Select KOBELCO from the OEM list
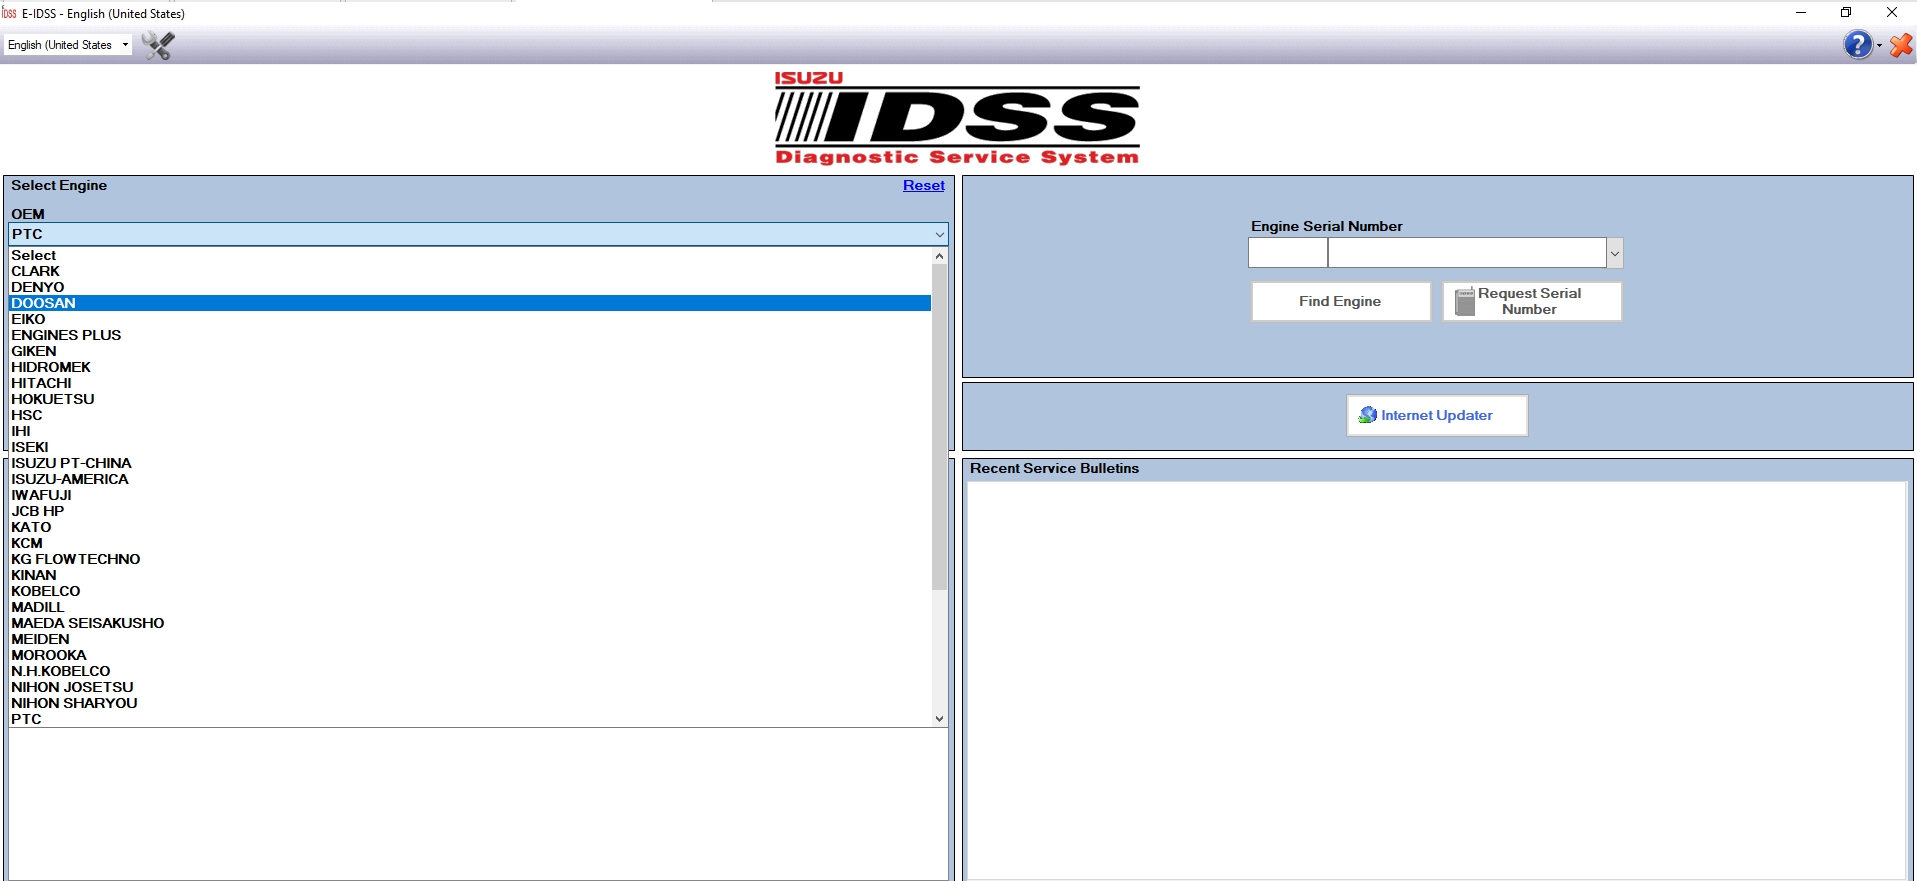1917x881 pixels. point(470,591)
